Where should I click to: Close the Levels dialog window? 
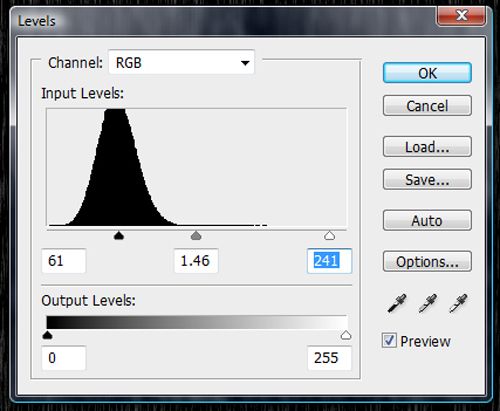(x=462, y=15)
